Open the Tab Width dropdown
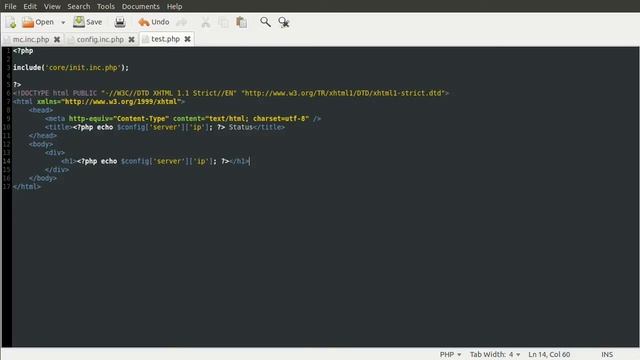This screenshot has height=360, width=640. [x=495, y=354]
